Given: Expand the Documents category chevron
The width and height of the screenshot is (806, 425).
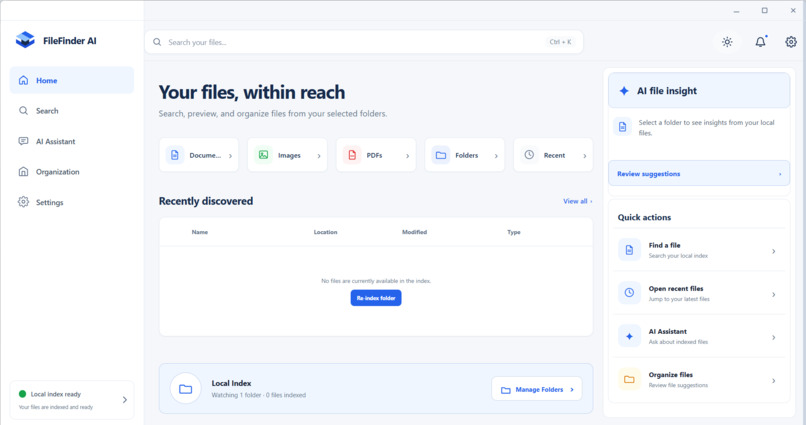Looking at the screenshot, I should point(230,156).
